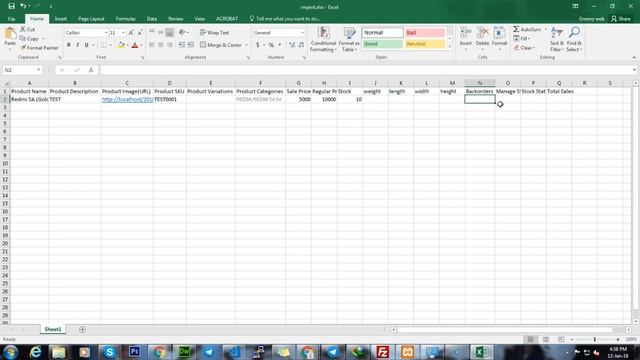This screenshot has width=640, height=360.
Task: Switch to the Review tab
Action: 176,19
